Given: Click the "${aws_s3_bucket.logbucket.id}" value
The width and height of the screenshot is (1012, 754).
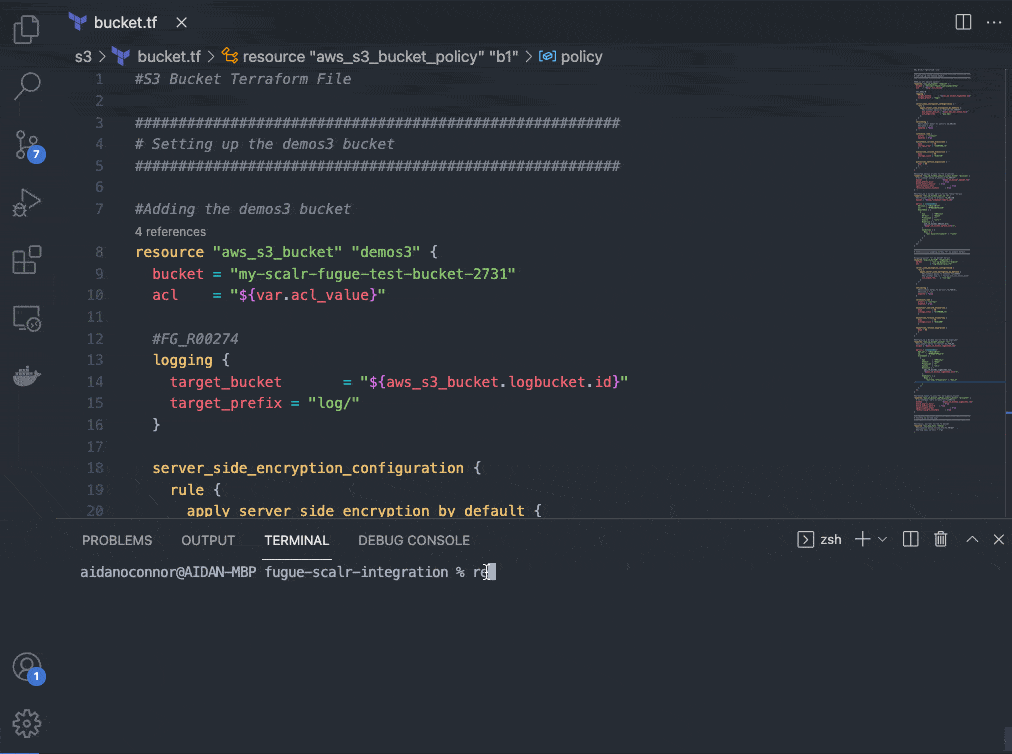Looking at the screenshot, I should [494, 382].
